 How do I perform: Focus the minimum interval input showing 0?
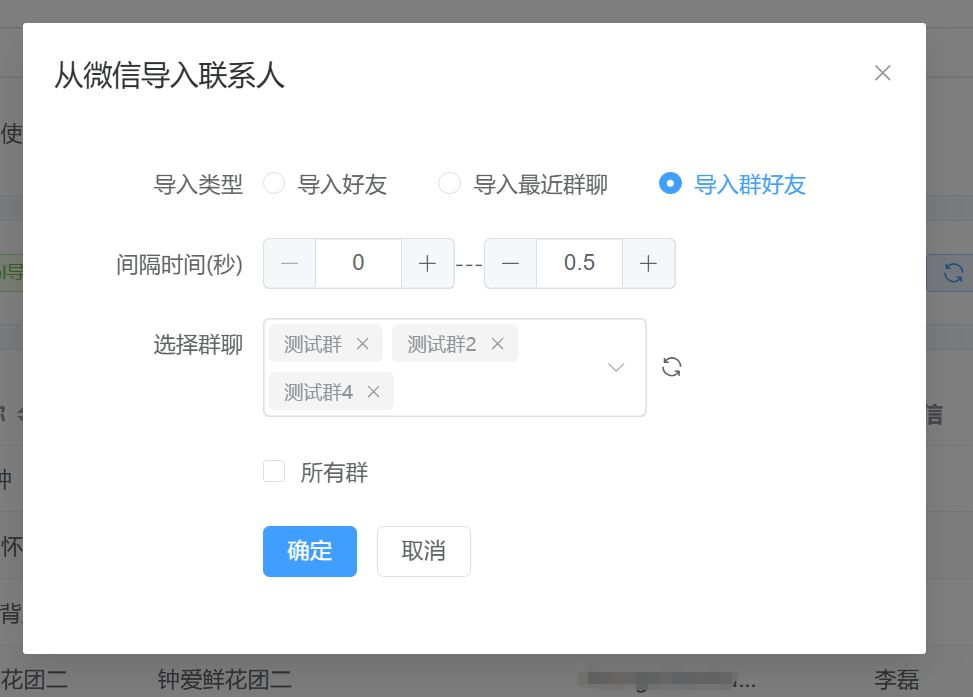[358, 263]
